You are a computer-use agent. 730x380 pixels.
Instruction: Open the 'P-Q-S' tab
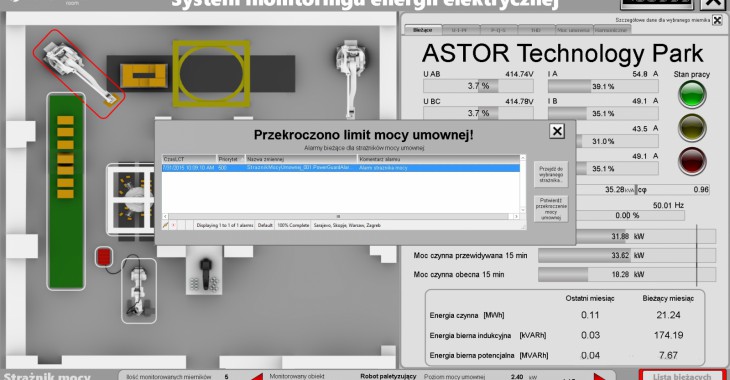(x=498, y=30)
